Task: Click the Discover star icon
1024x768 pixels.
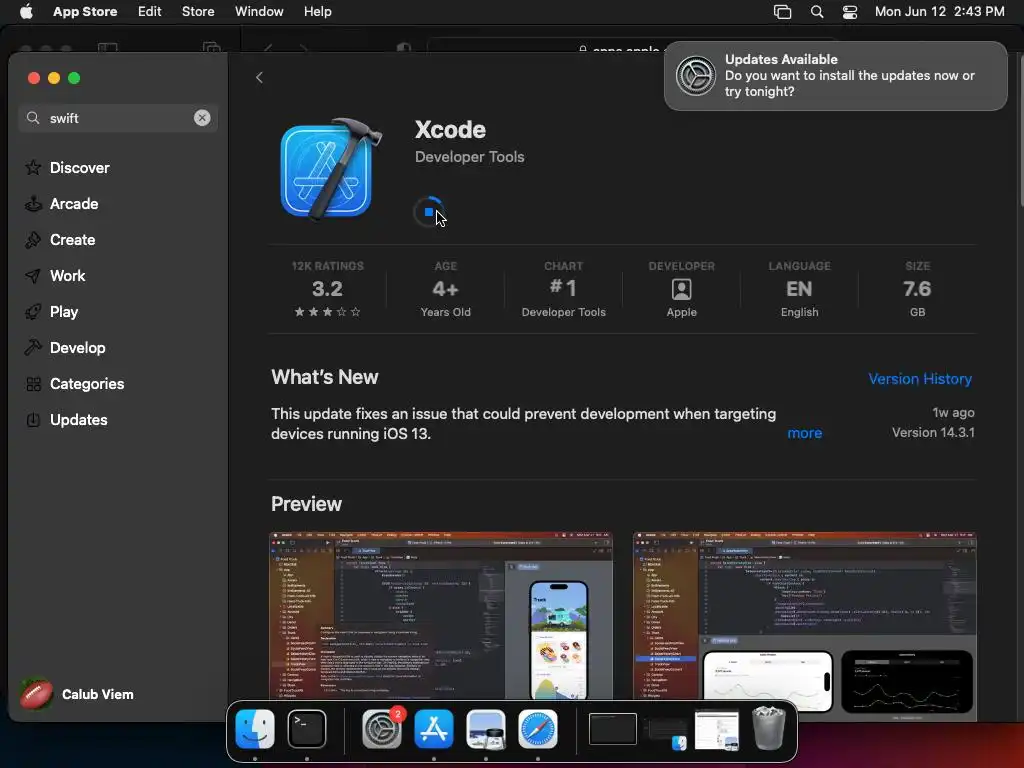Action: coord(33,168)
